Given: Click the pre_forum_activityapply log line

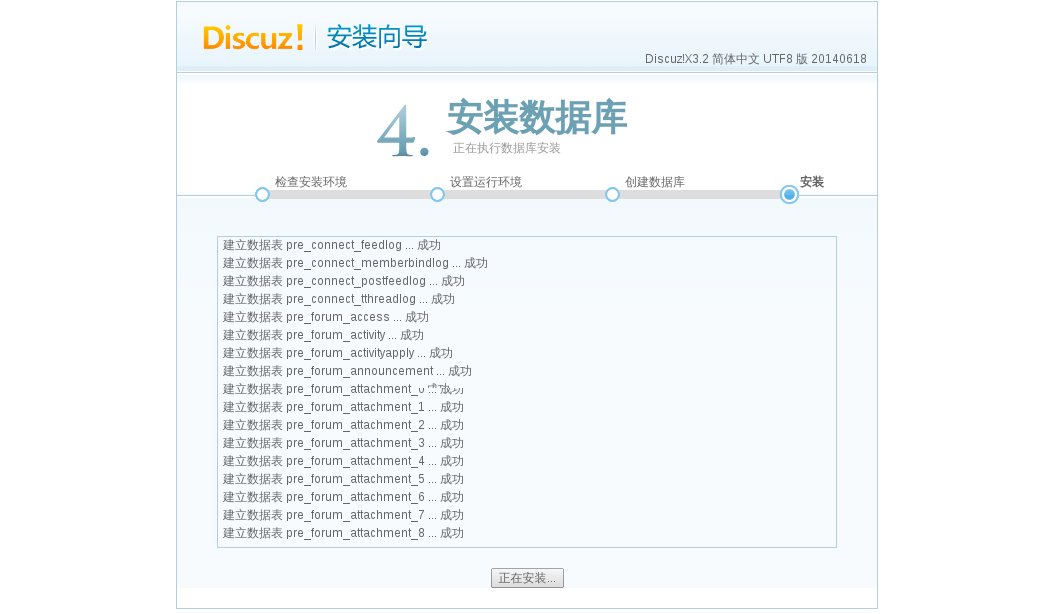Looking at the screenshot, I should 337,353.
